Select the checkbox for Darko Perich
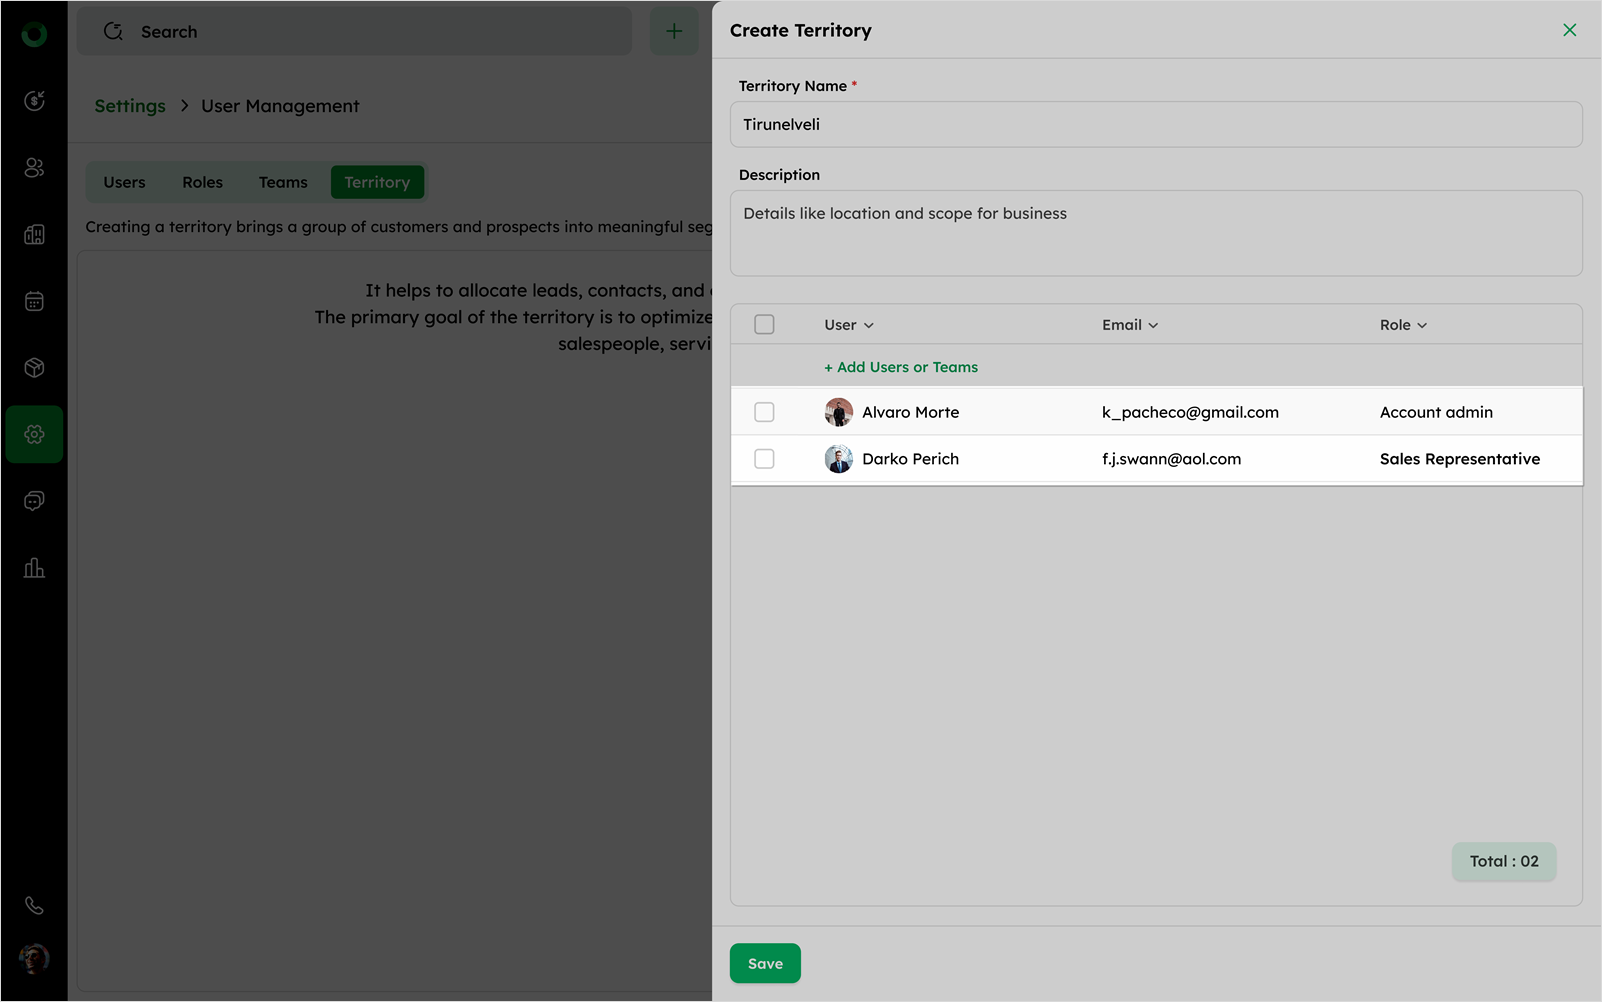1602x1002 pixels. tap(764, 459)
